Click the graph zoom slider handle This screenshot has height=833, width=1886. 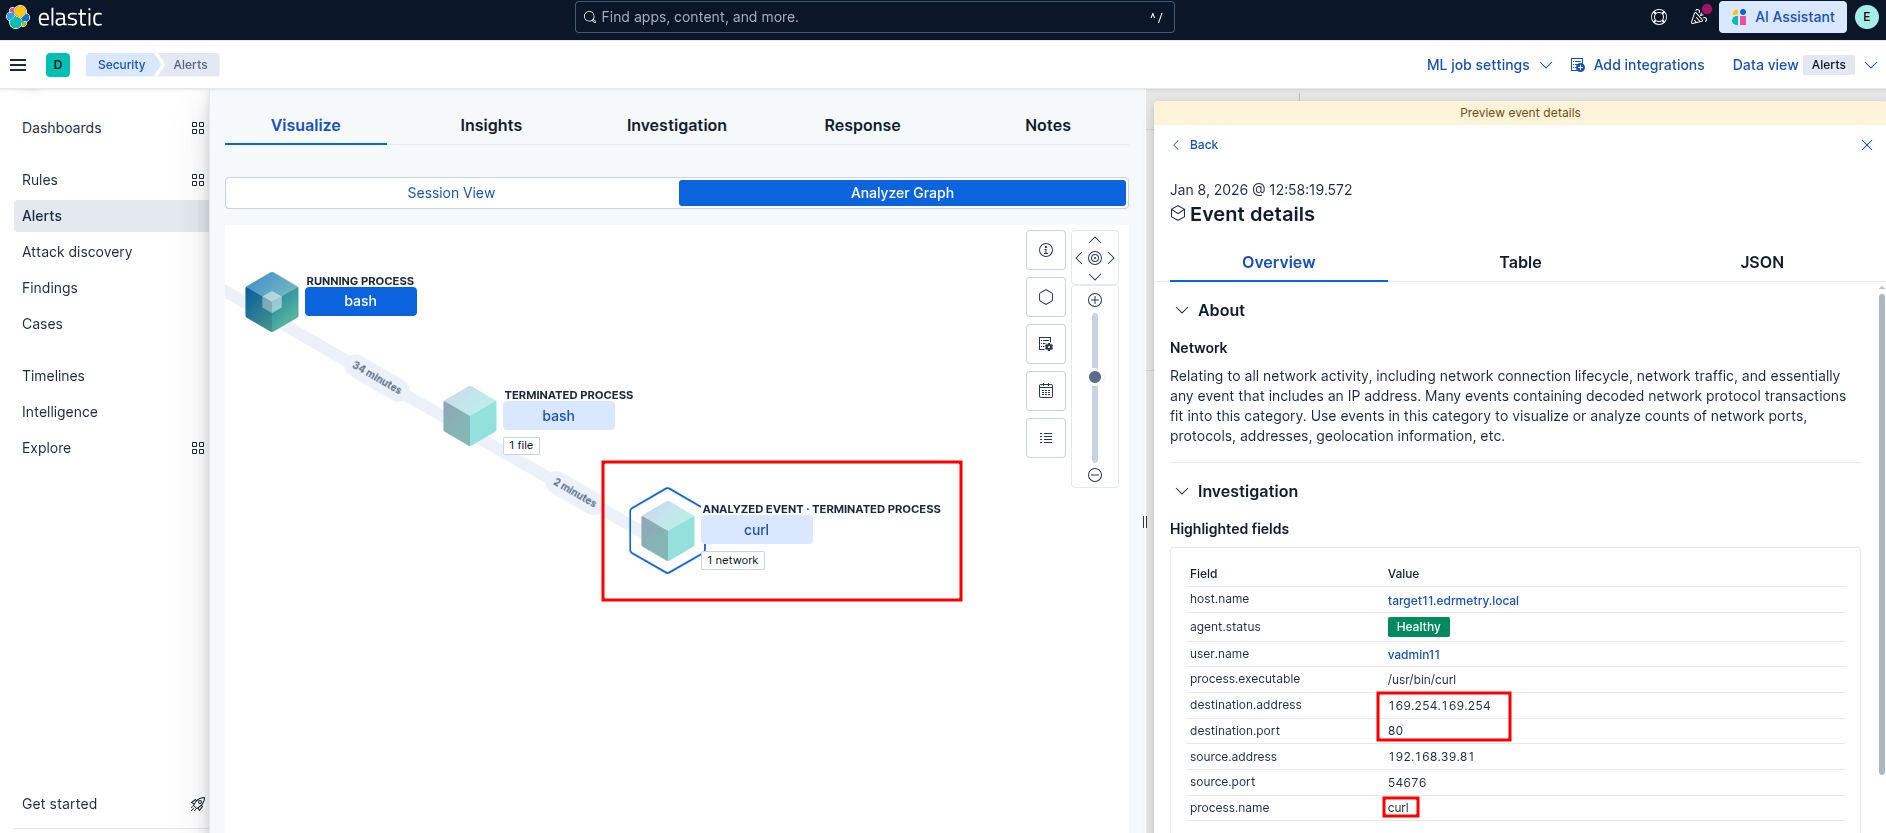[x=1095, y=377]
